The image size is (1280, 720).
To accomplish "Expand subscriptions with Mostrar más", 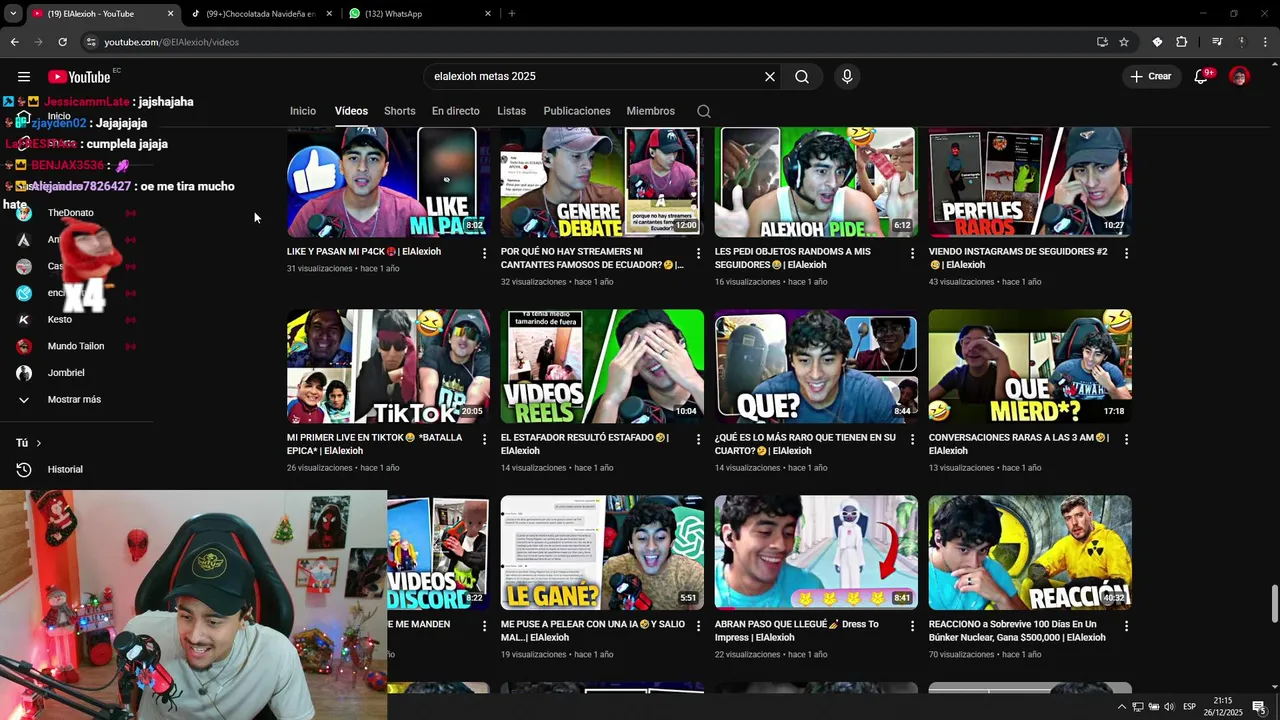I will point(74,400).
